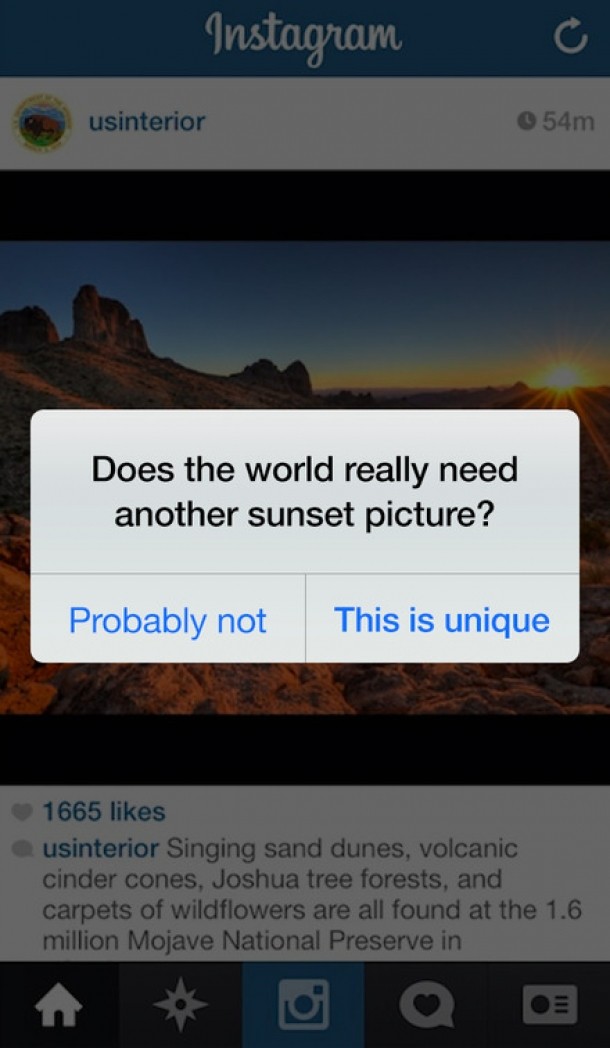610x1048 pixels.
Task: Tap the Instagram logo title
Action: click(304, 37)
